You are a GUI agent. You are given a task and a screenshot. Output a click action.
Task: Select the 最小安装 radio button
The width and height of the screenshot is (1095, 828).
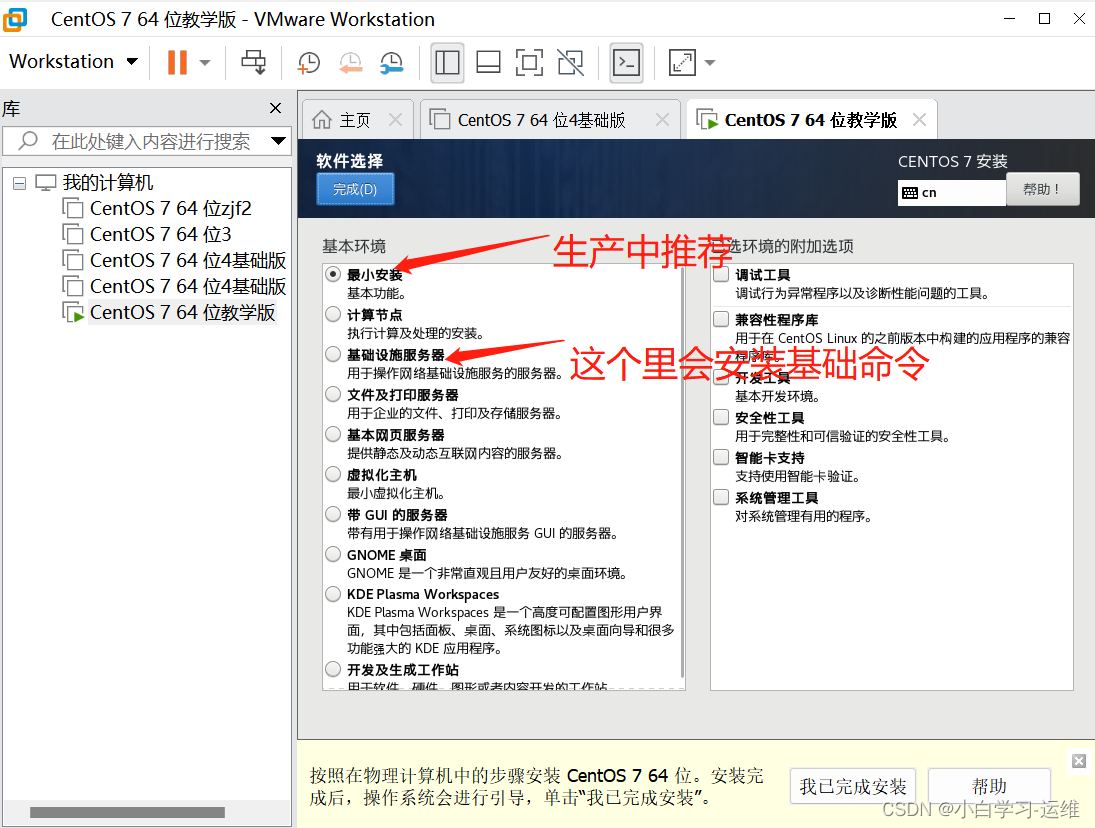click(333, 274)
